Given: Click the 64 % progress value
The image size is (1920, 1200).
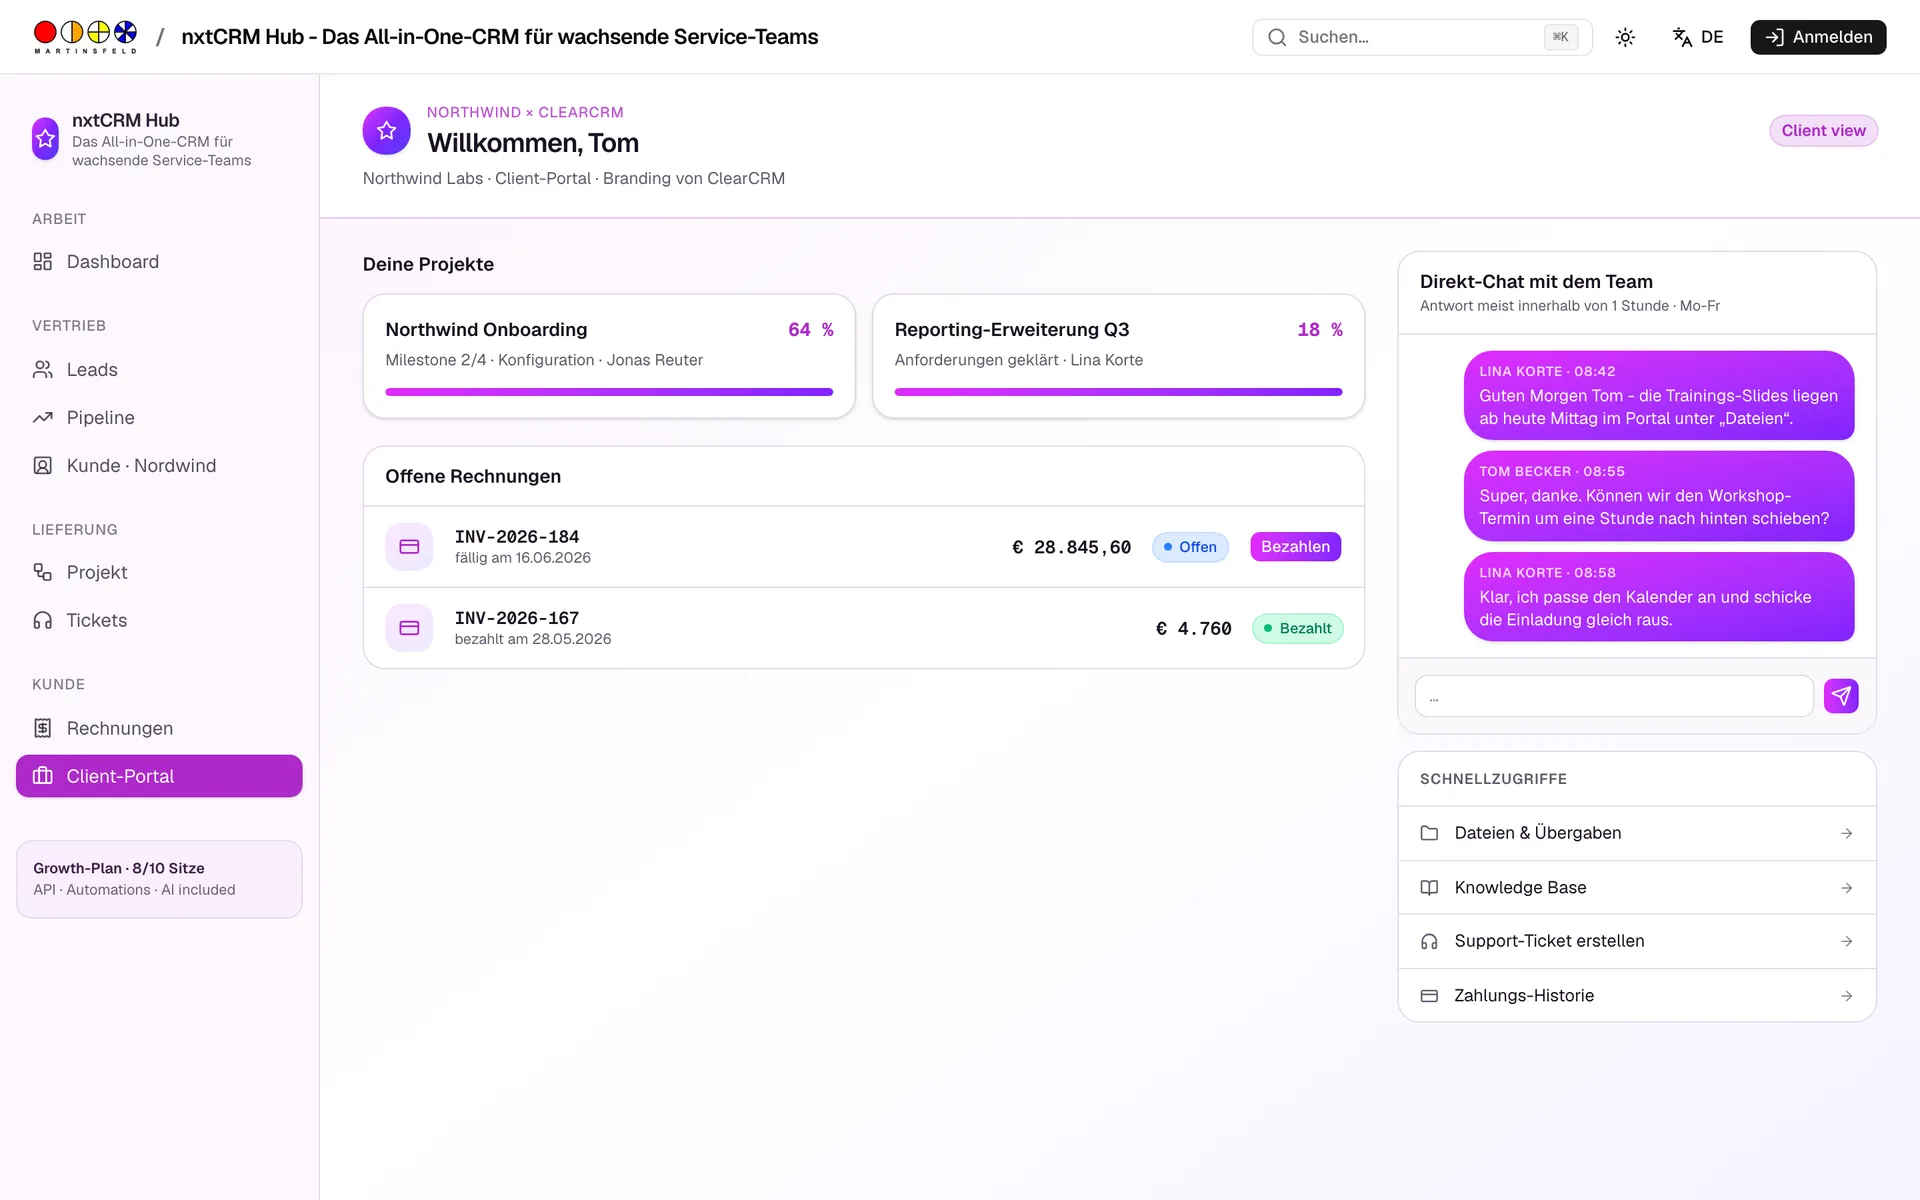Looking at the screenshot, I should pyautogui.click(x=811, y=330).
